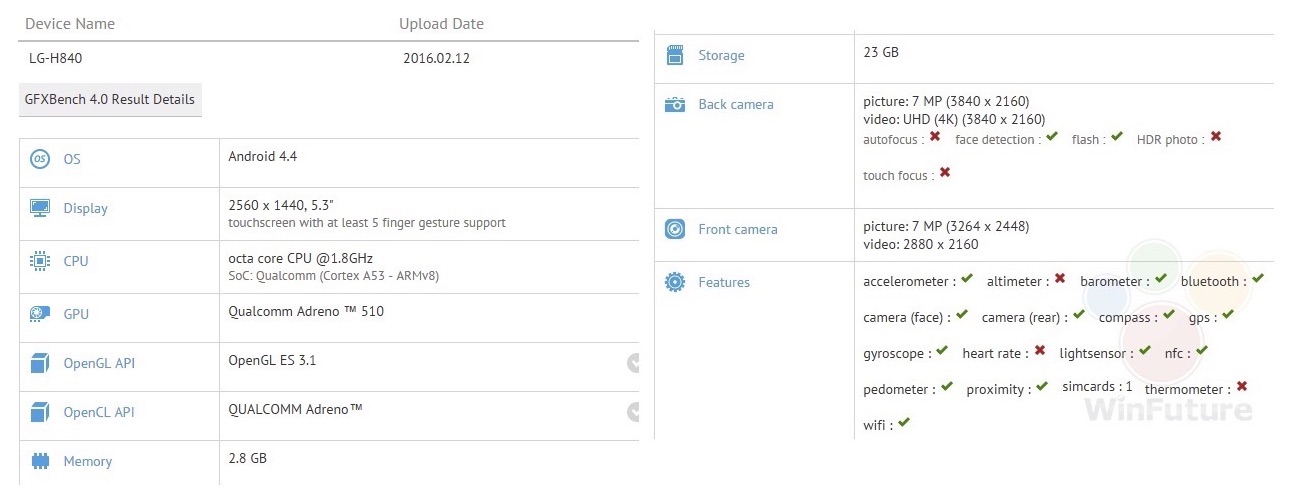Viewport: 1299px width, 488px height.
Task: Click the Storage SD card icon
Action: pos(675,55)
